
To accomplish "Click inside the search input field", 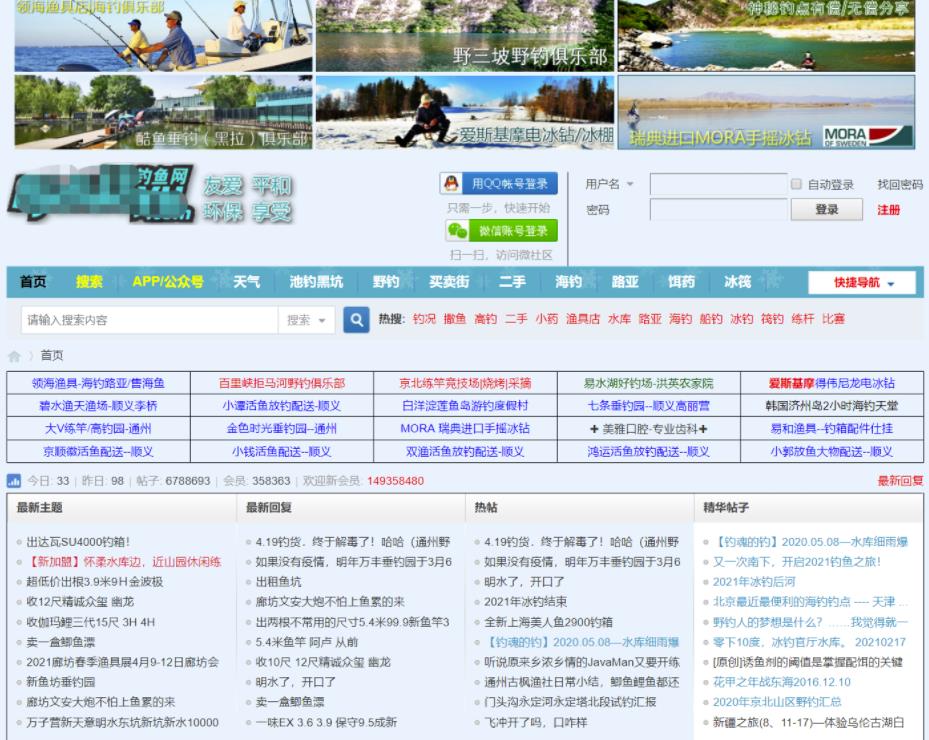I will click(x=150, y=320).
